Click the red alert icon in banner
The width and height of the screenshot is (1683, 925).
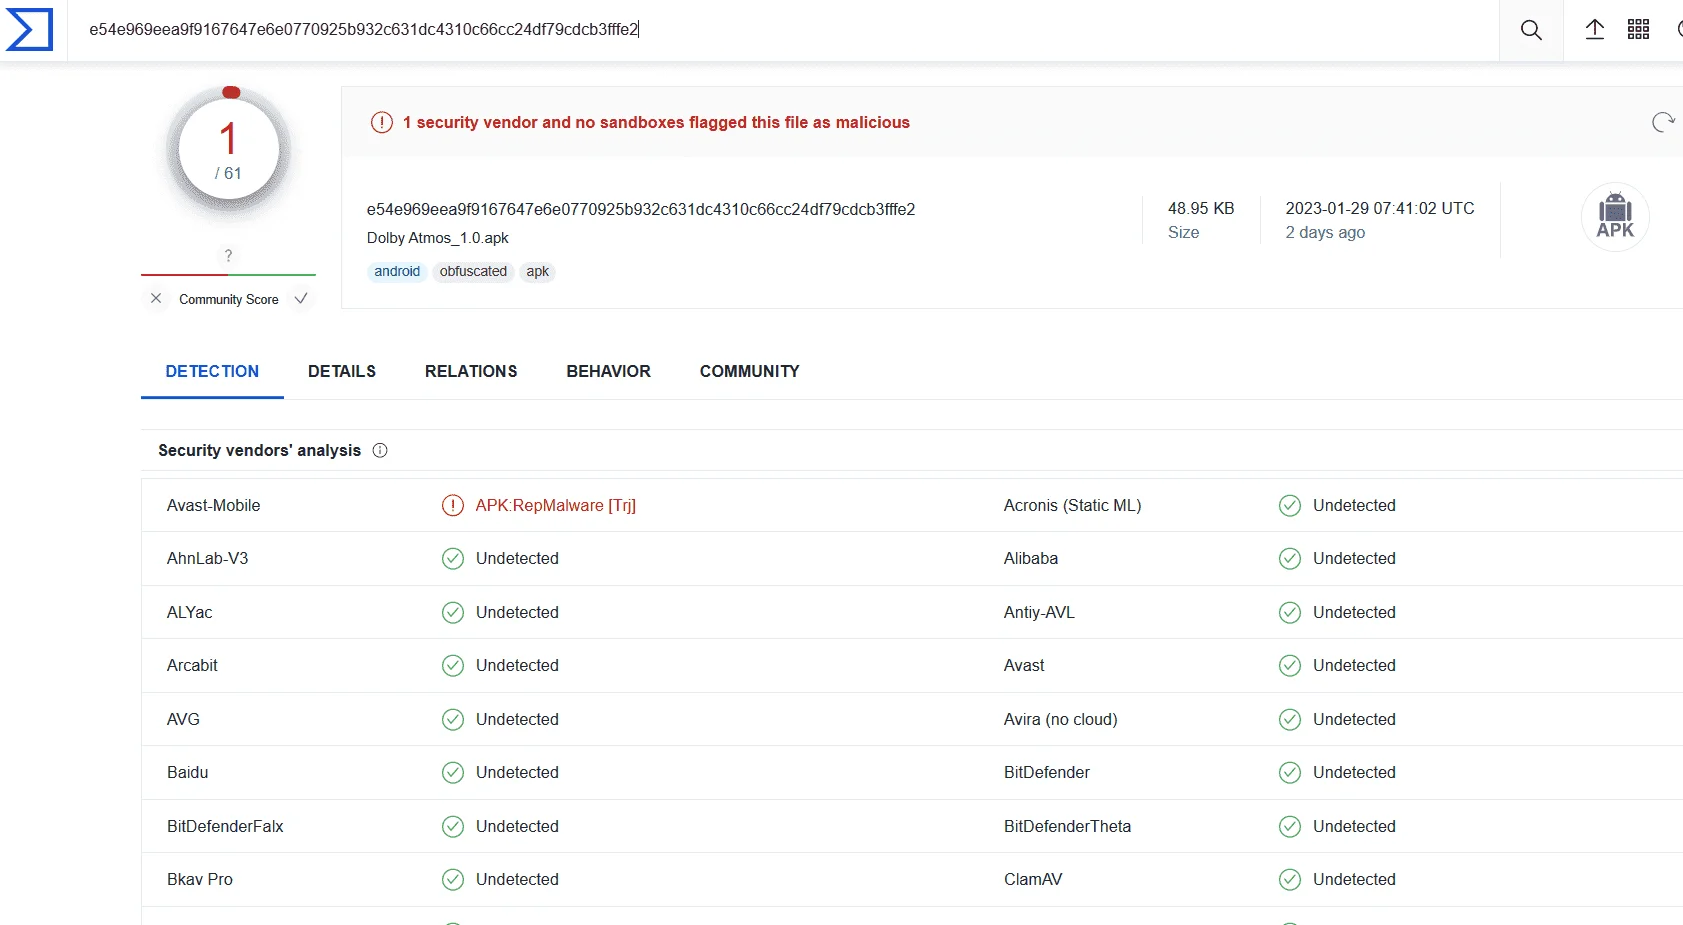(382, 122)
